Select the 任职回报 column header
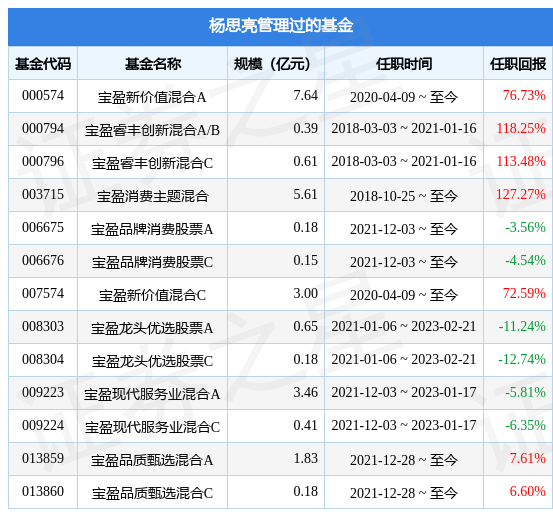553x517 pixels. 518,64
